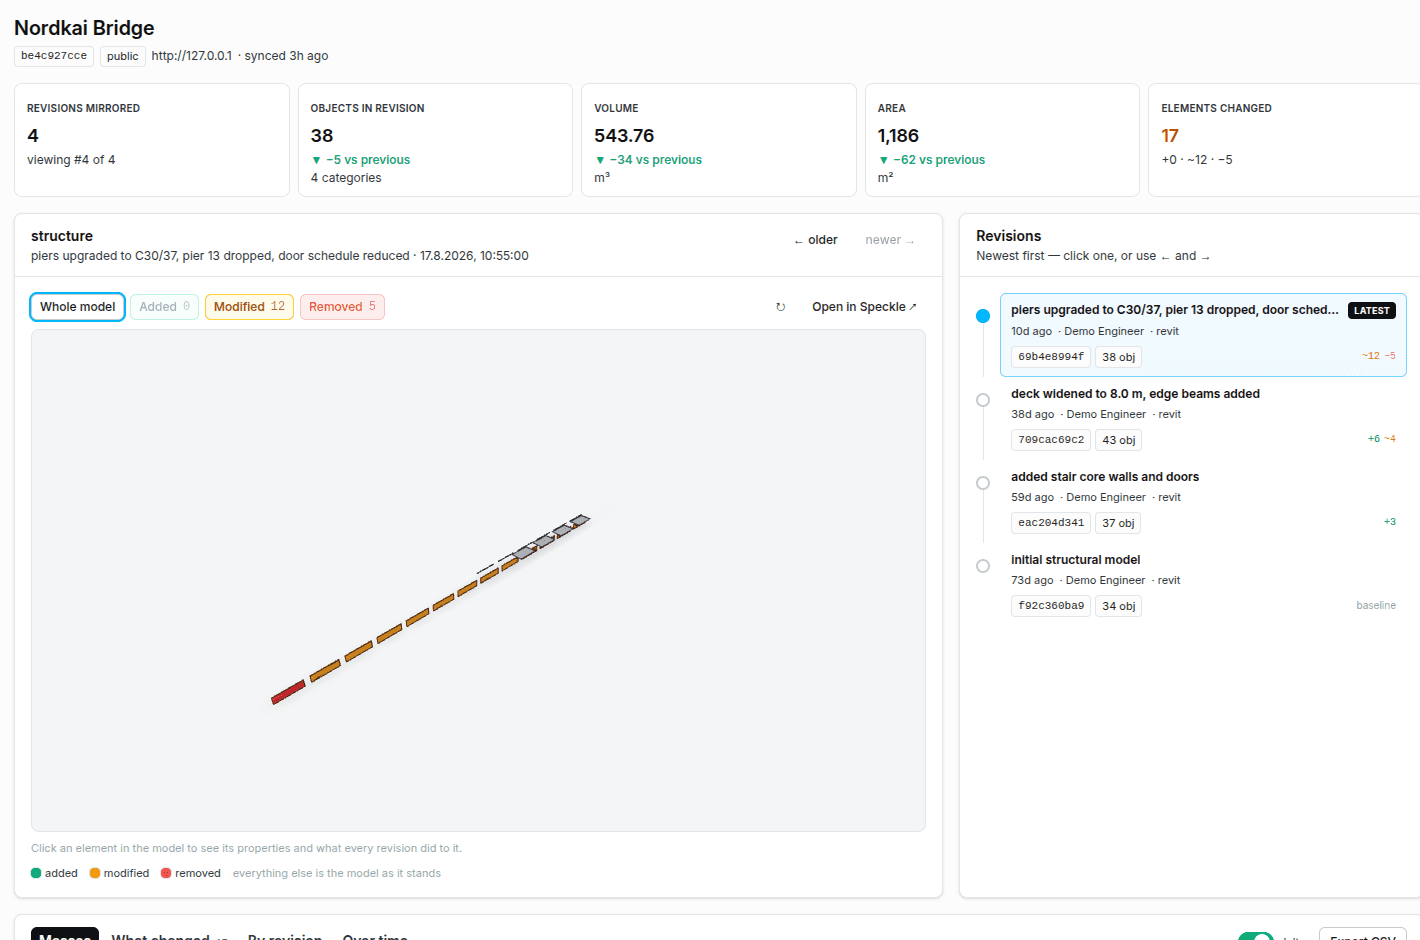The width and height of the screenshot is (1420, 940).
Task: Click the project ID chip be4c927cce
Action: 54,56
